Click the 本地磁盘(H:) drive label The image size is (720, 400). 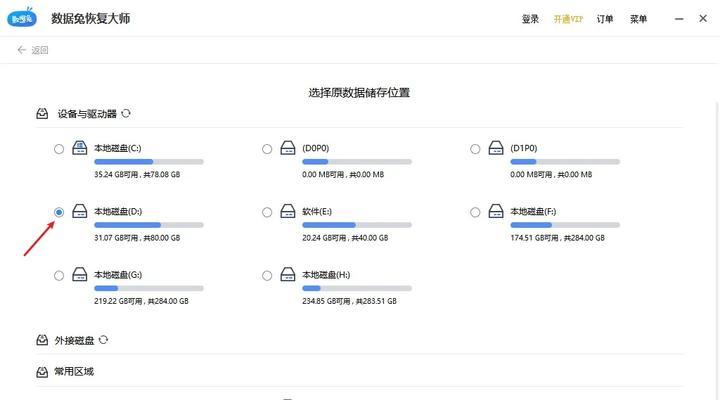pyautogui.click(x=326, y=275)
